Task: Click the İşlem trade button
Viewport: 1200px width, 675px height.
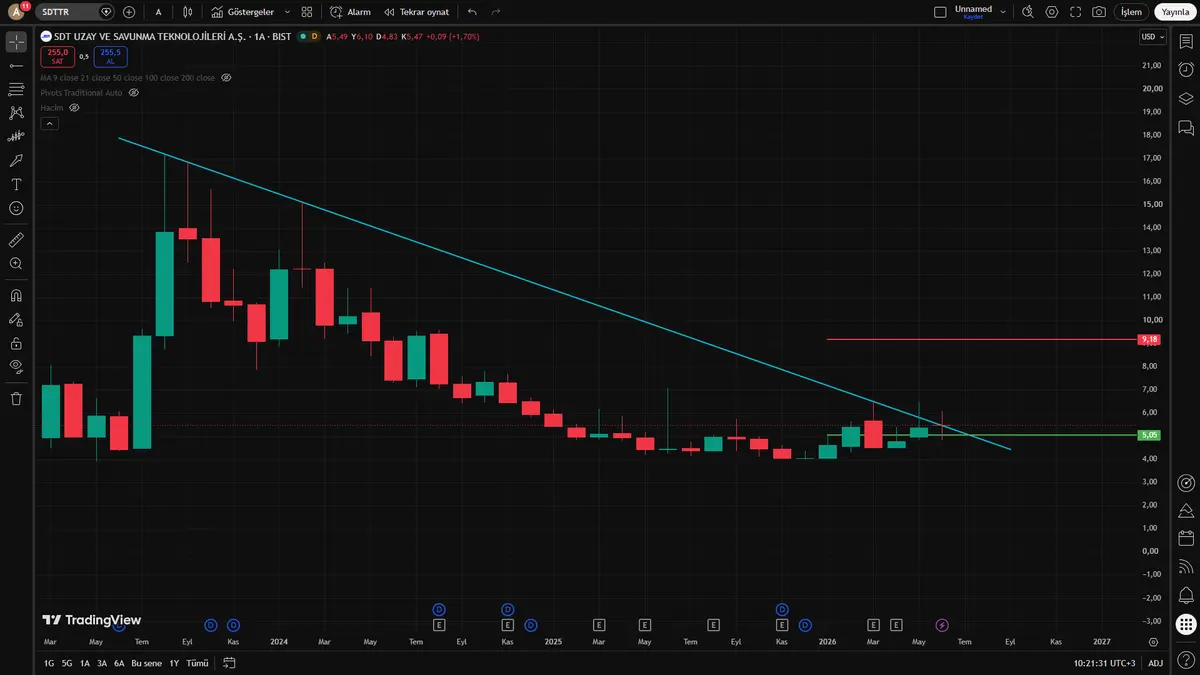Action: click(1130, 12)
